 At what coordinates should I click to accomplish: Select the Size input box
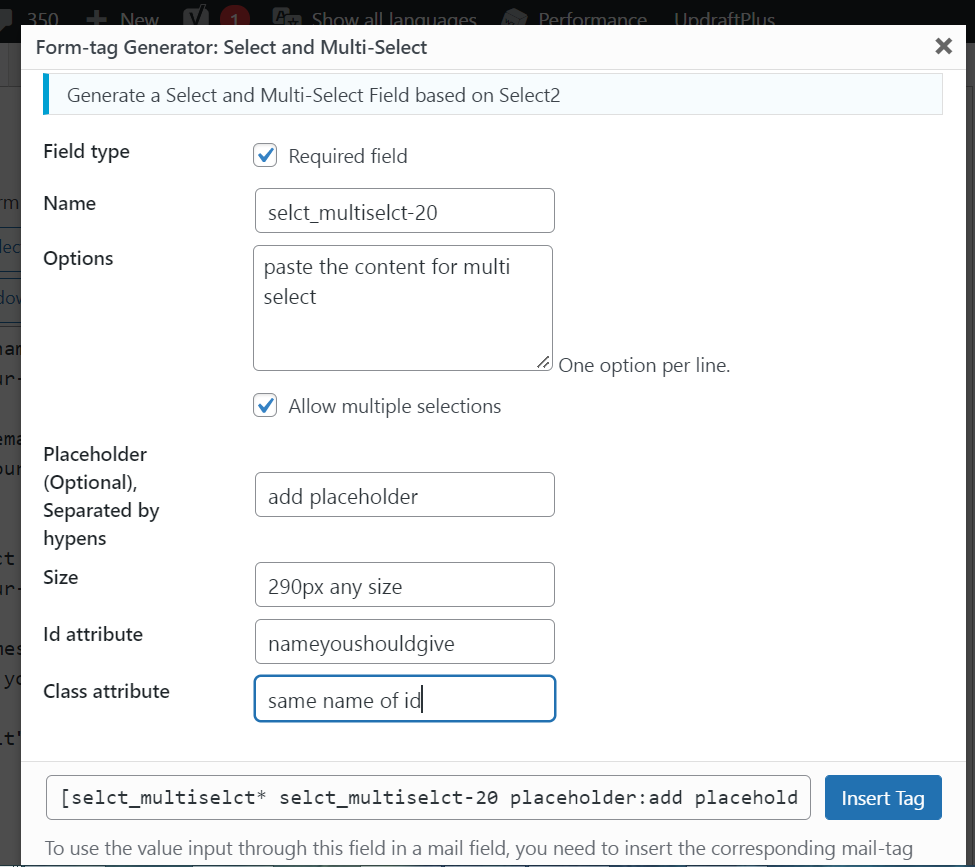click(404, 585)
